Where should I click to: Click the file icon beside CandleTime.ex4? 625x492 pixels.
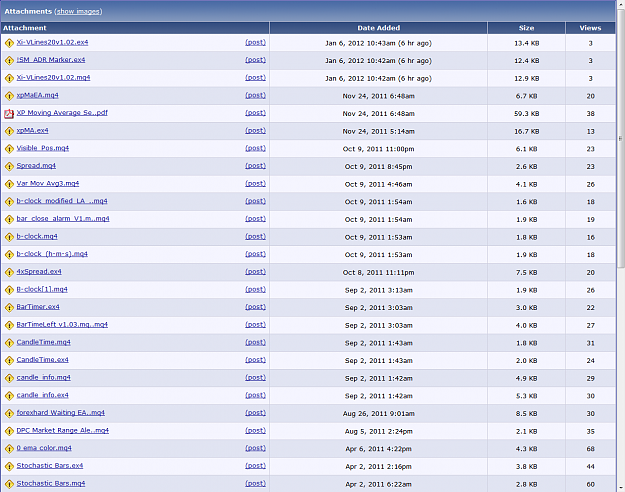coord(9,360)
